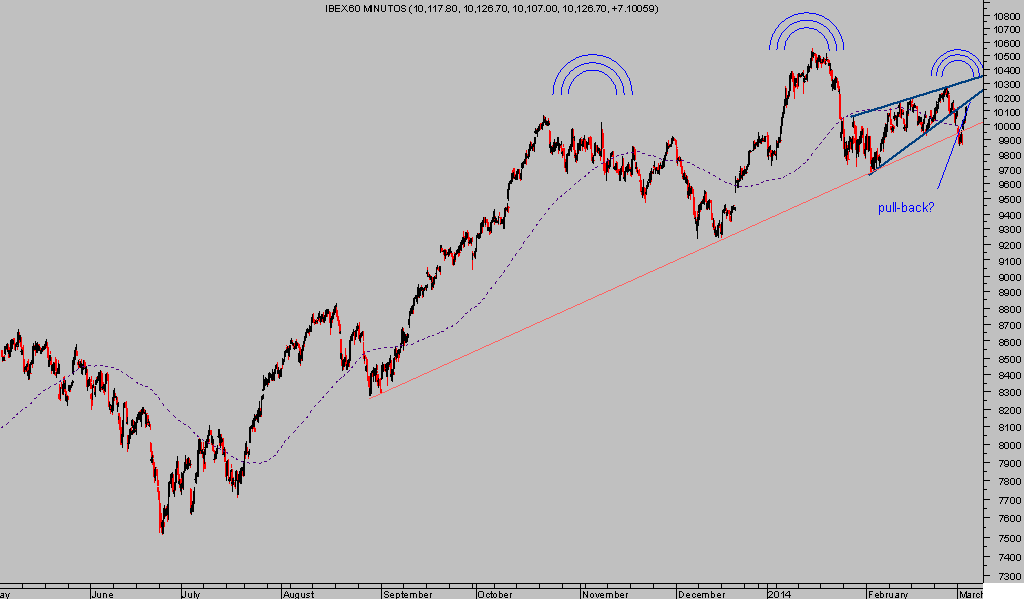Click the 2014 year marker on time axis
This screenshot has width=1024, height=599.
(x=779, y=592)
